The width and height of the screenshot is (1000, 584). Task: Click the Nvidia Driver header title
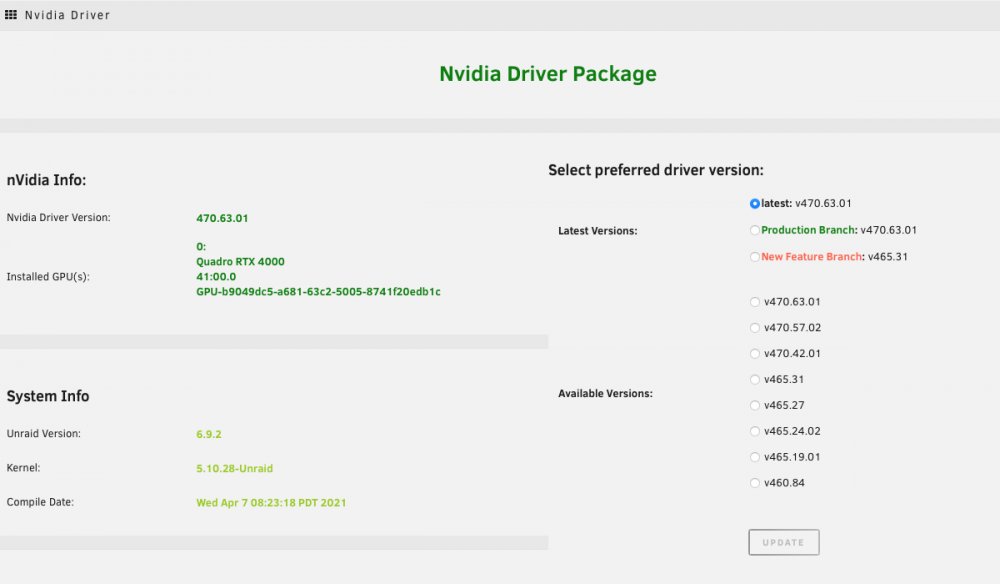[67, 15]
